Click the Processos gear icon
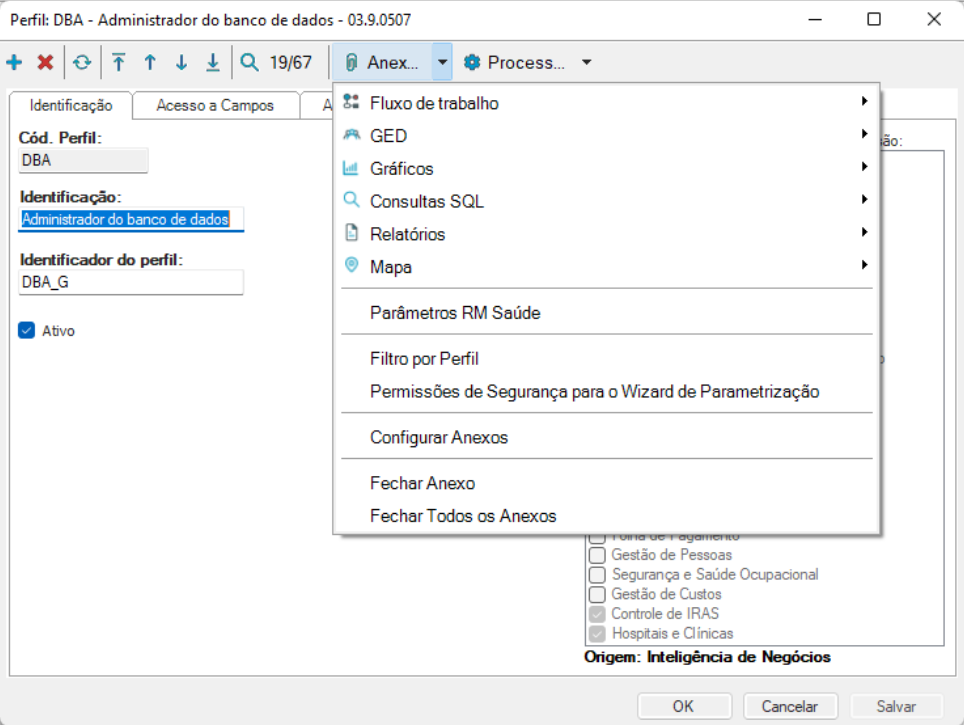 [472, 62]
